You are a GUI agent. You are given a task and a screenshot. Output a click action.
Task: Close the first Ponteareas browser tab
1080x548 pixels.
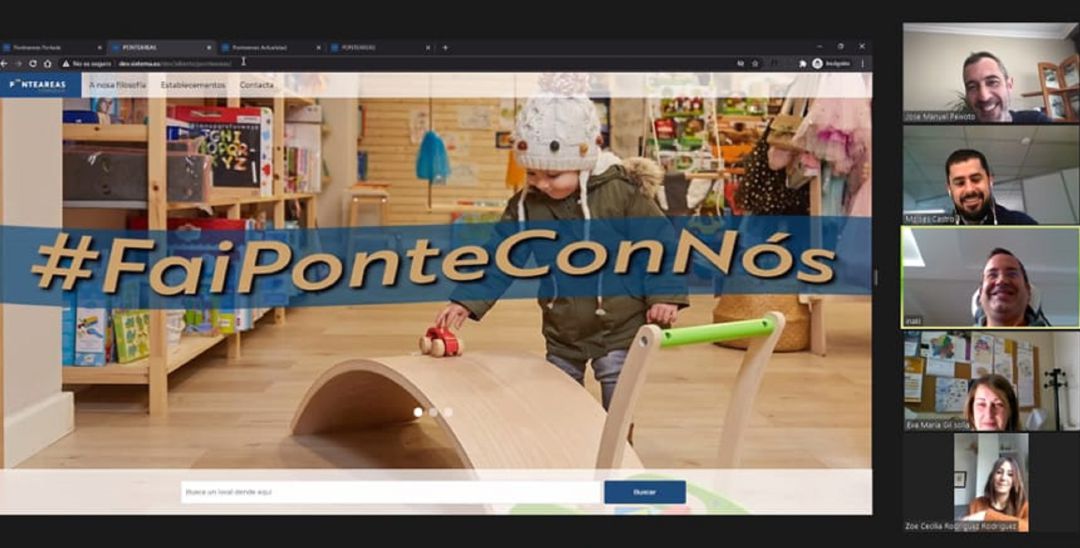99,48
